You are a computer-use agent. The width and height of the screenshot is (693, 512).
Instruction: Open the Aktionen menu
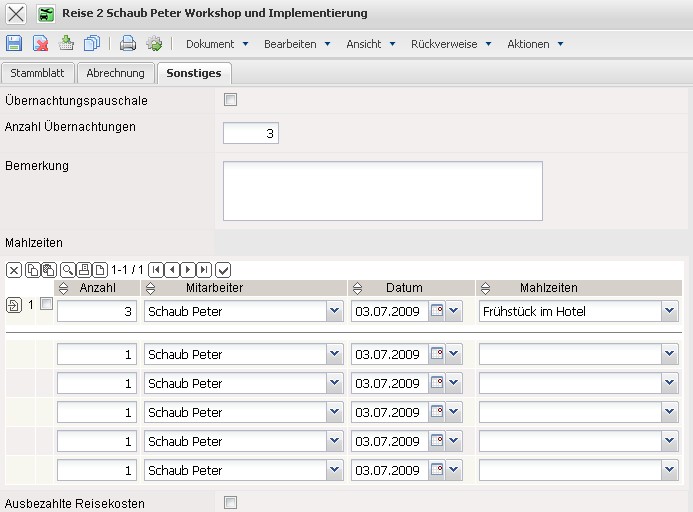[x=535, y=44]
